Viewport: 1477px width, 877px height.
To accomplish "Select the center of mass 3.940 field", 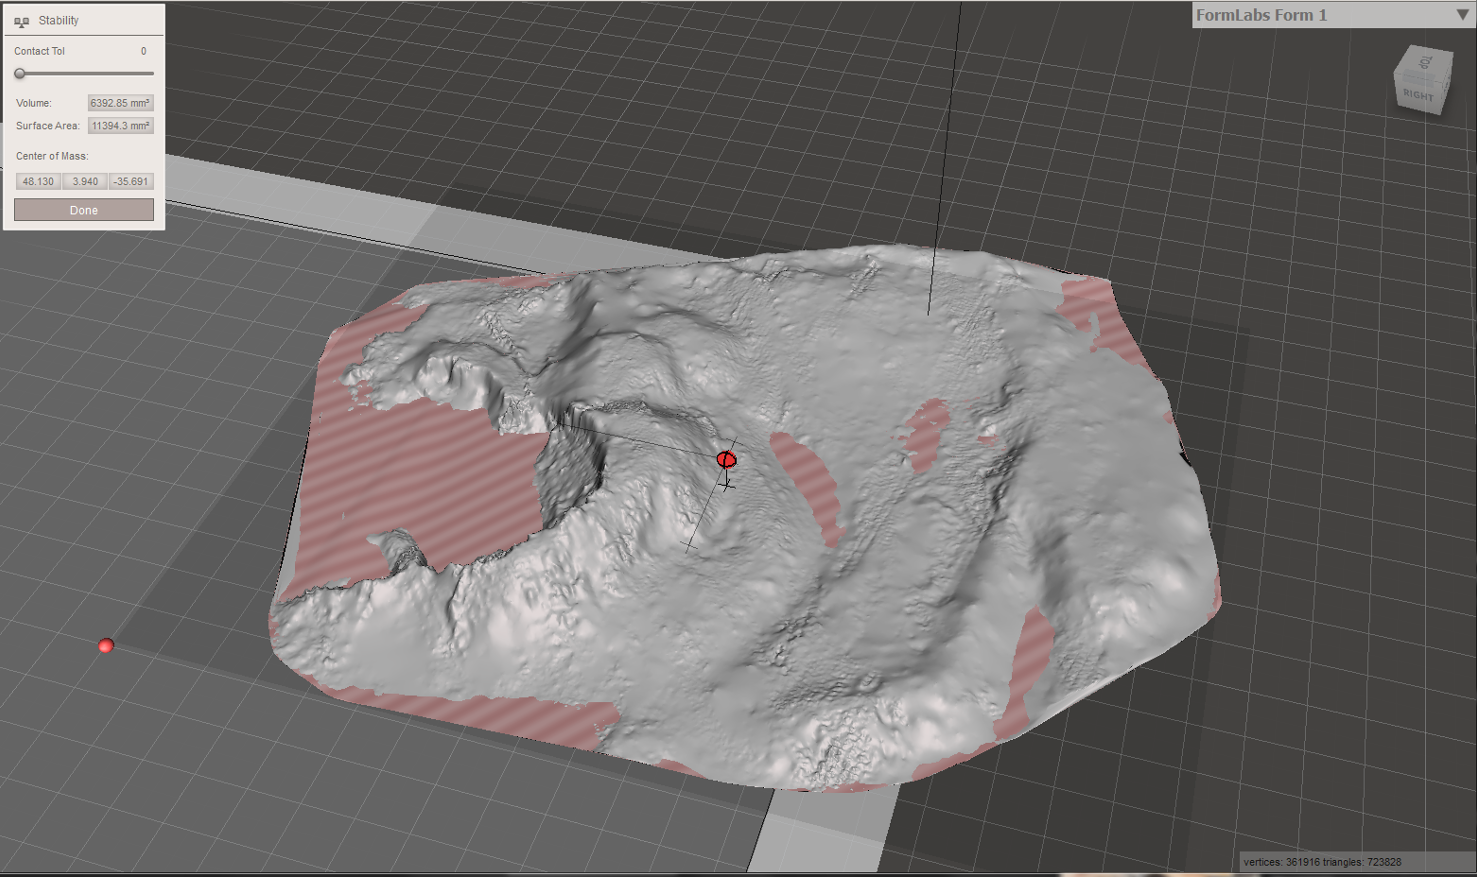I will [x=85, y=181].
